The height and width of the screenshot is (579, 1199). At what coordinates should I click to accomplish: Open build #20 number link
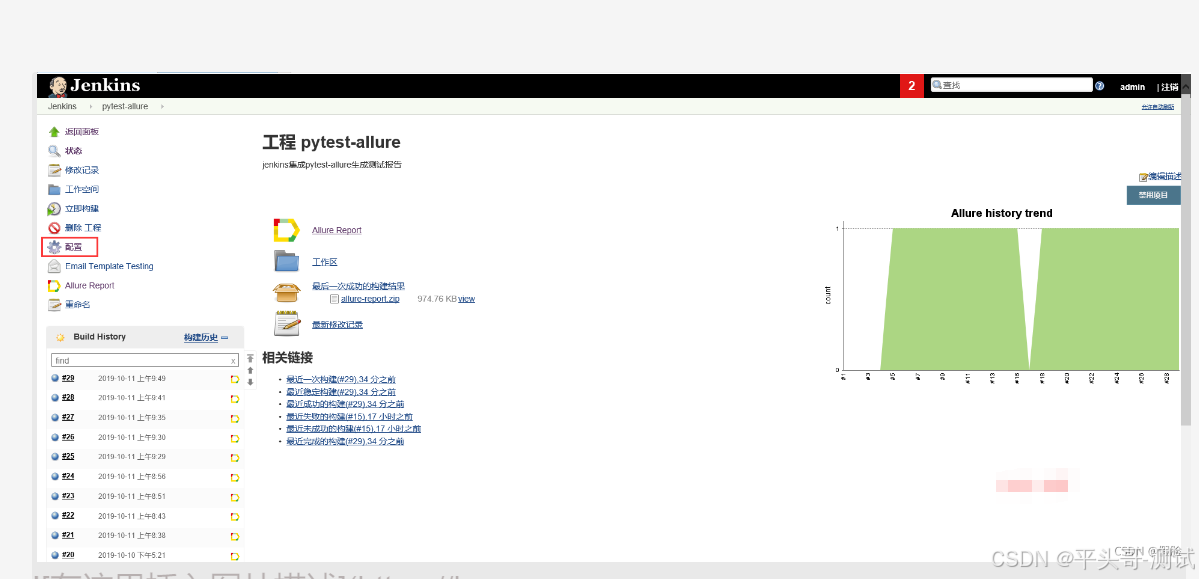click(68, 555)
